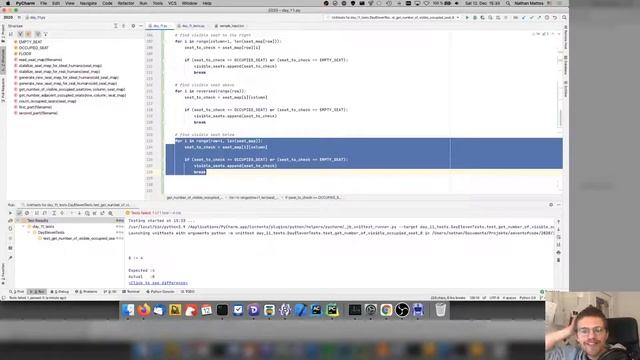The image size is (640, 360).
Task: Open Firefox from the Dock
Action: pyautogui.click(x=143, y=310)
